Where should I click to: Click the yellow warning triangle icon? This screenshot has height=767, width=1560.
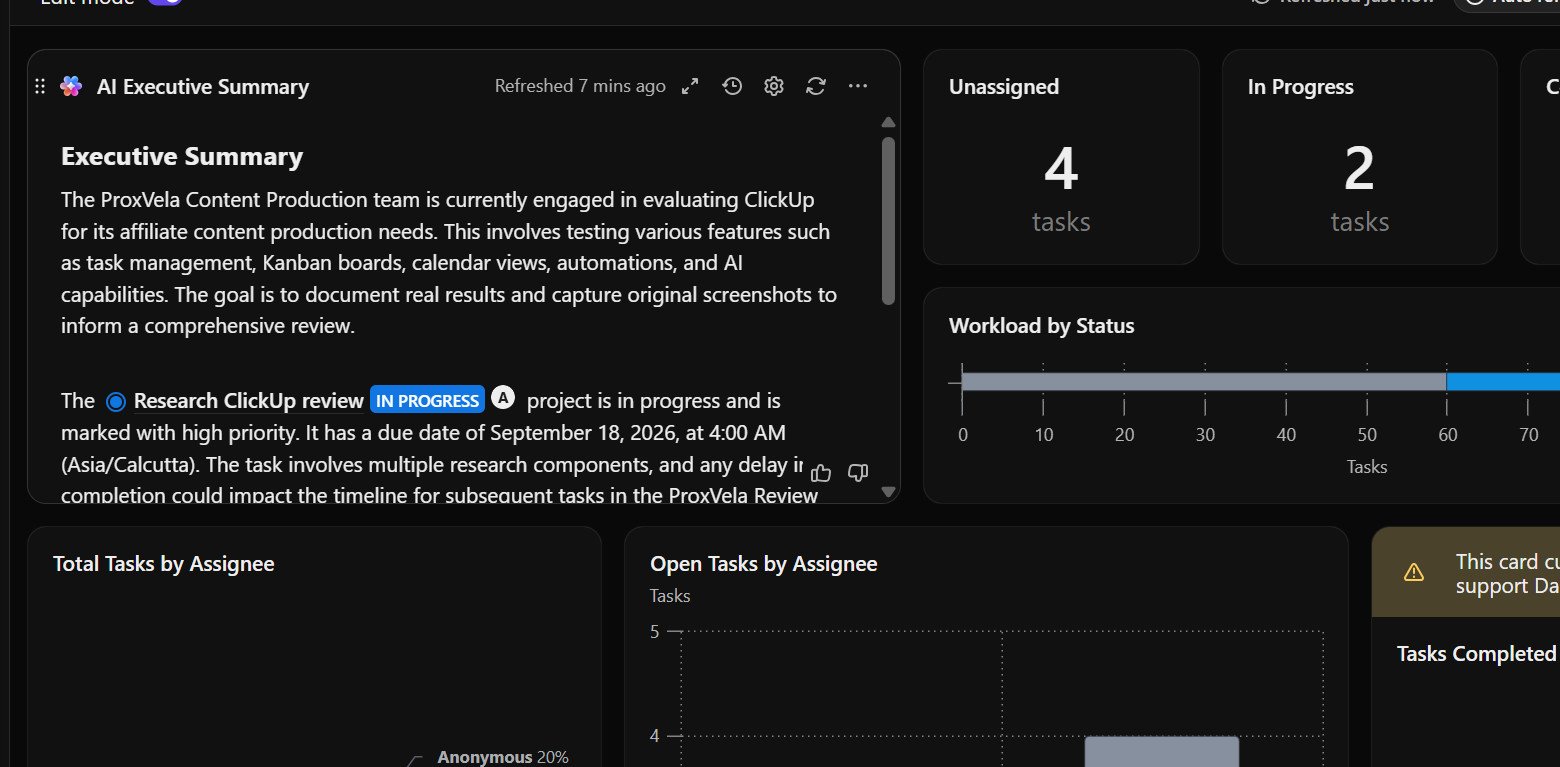tap(1413, 572)
